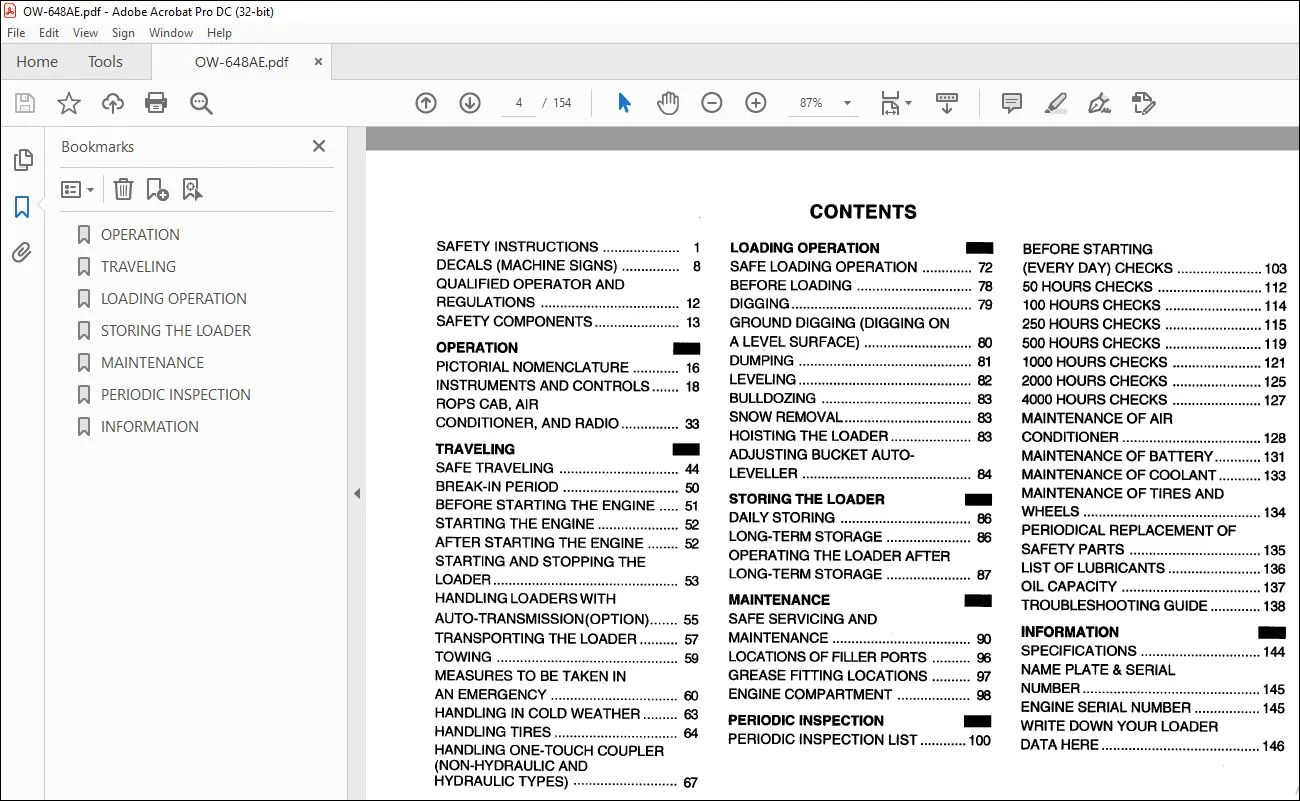Screen dimensions: 1300x801
Task: Click the Save file icon
Action: 25,103
